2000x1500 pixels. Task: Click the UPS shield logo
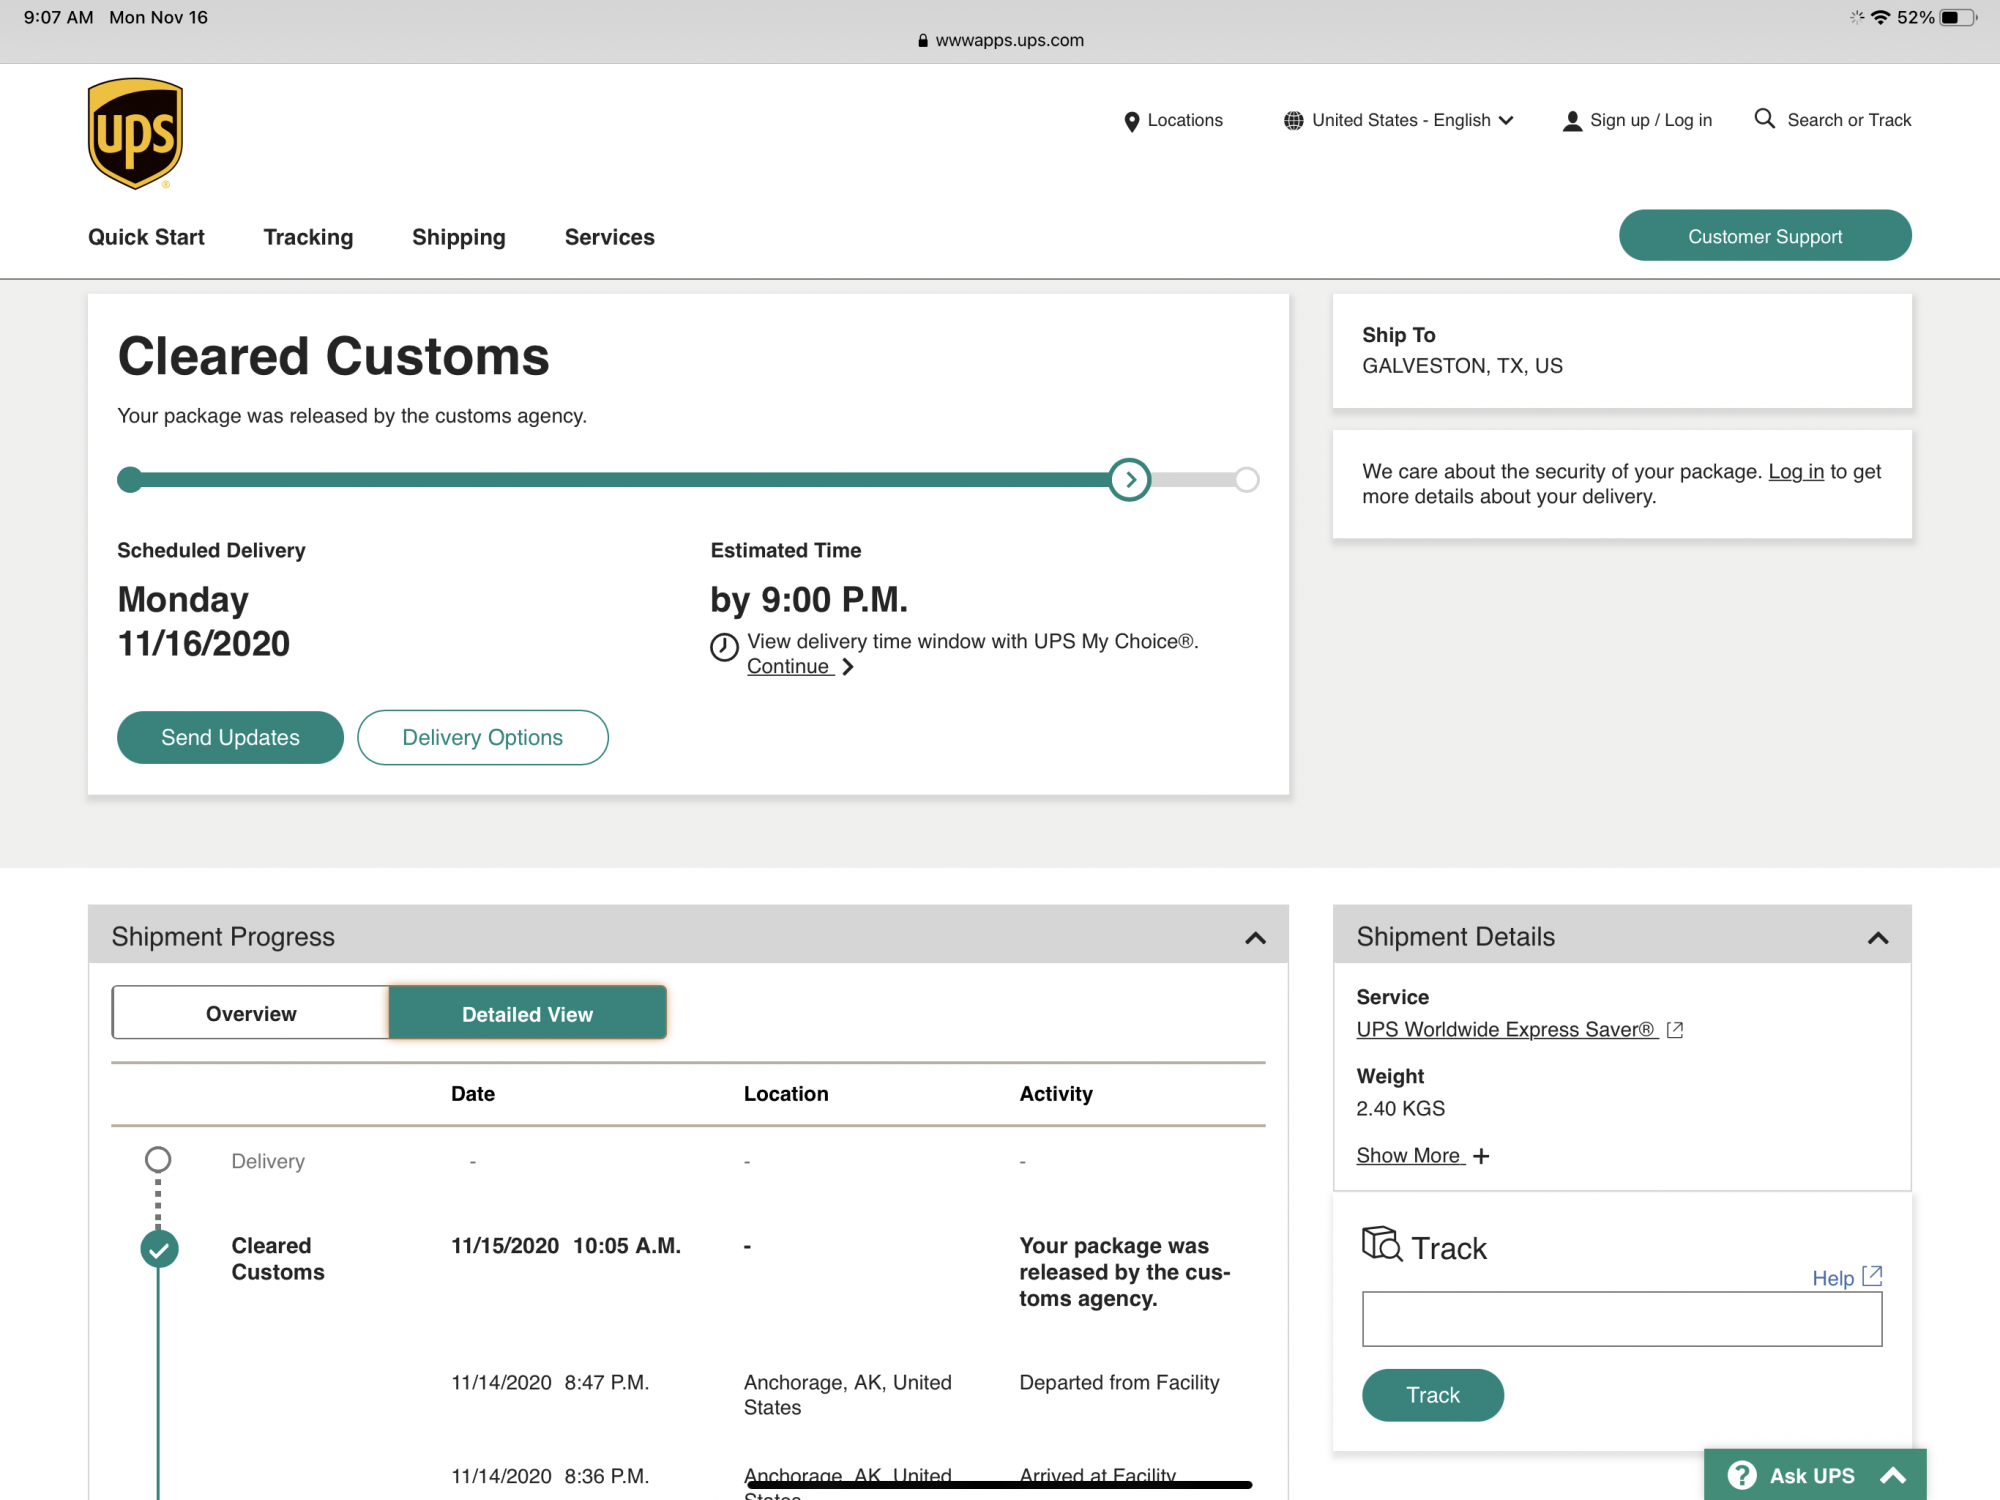pos(135,133)
